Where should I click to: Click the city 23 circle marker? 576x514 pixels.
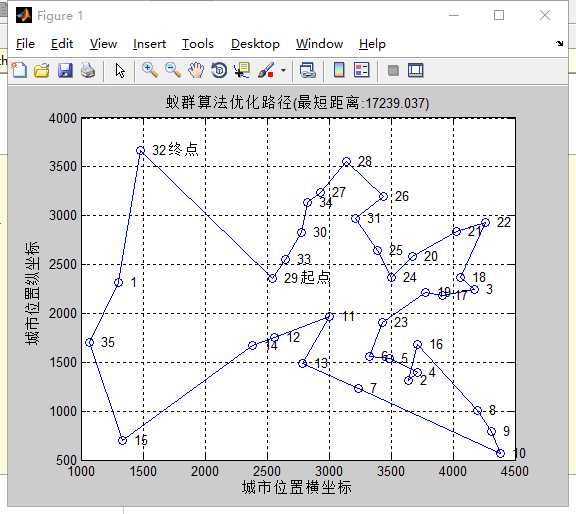pos(382,323)
